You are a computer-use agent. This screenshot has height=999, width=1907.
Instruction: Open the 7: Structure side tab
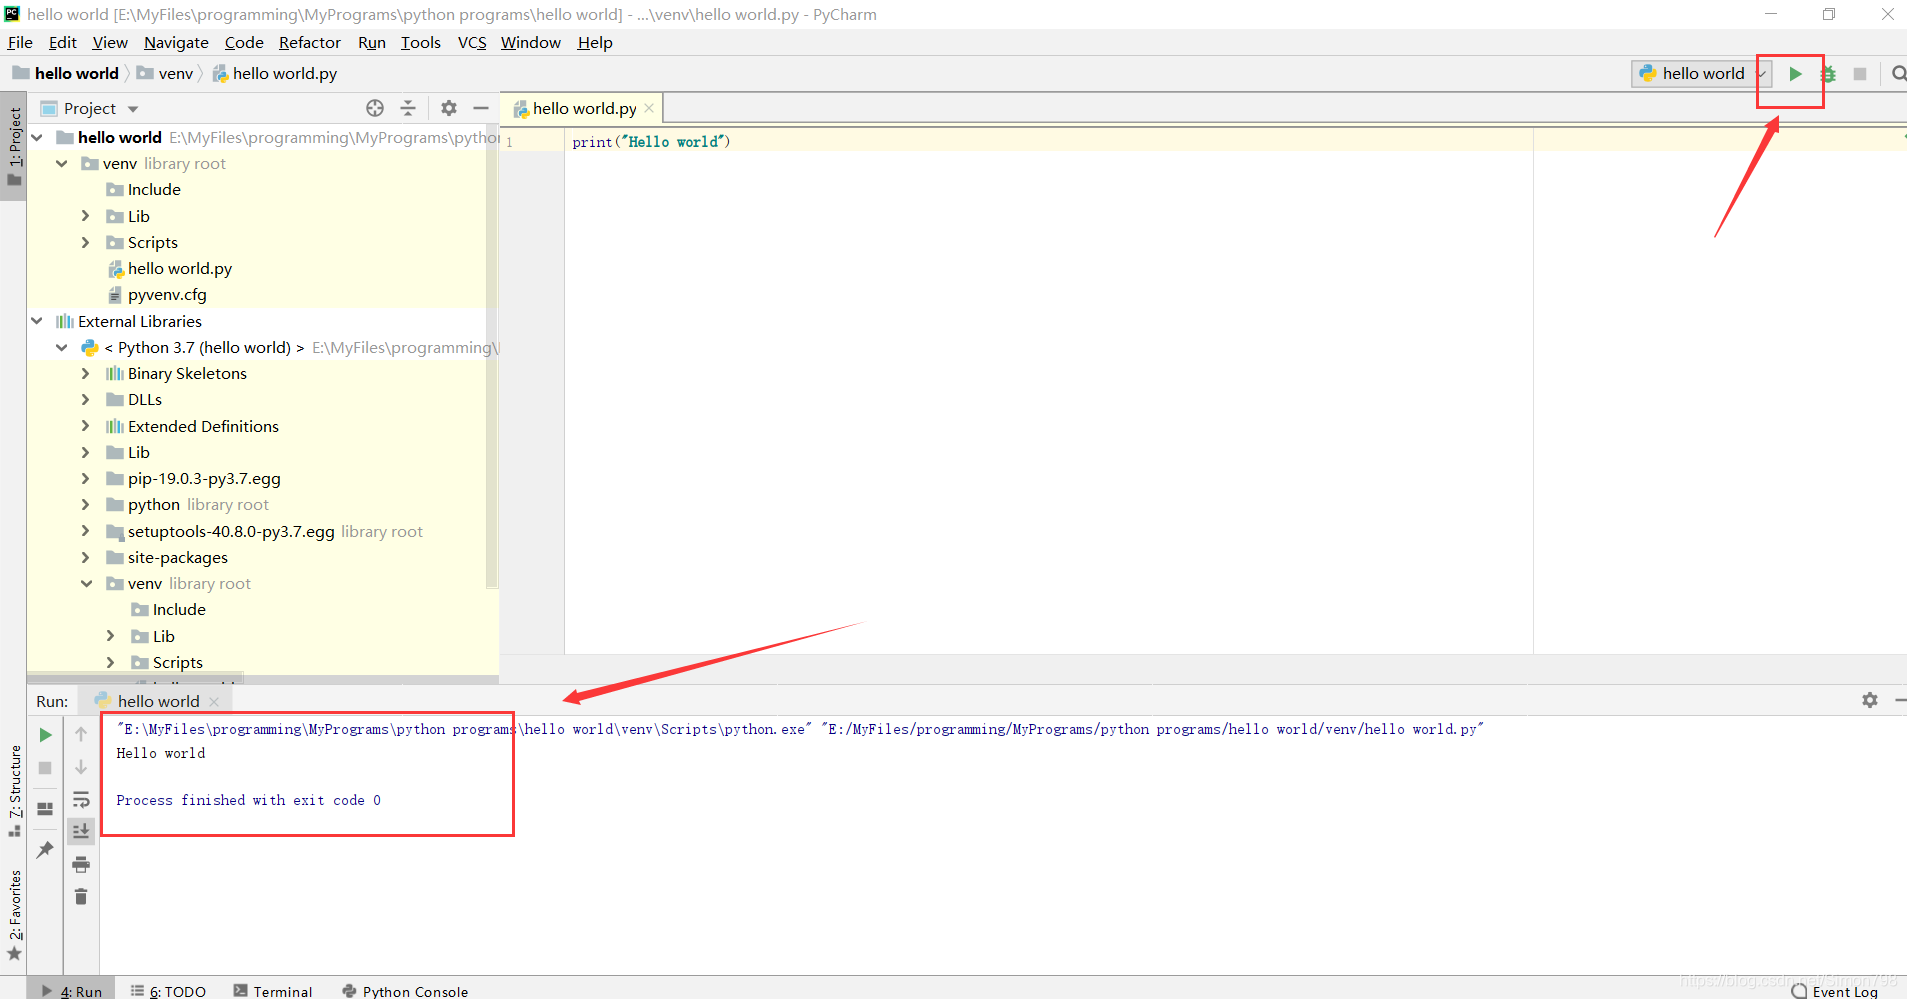[14, 790]
